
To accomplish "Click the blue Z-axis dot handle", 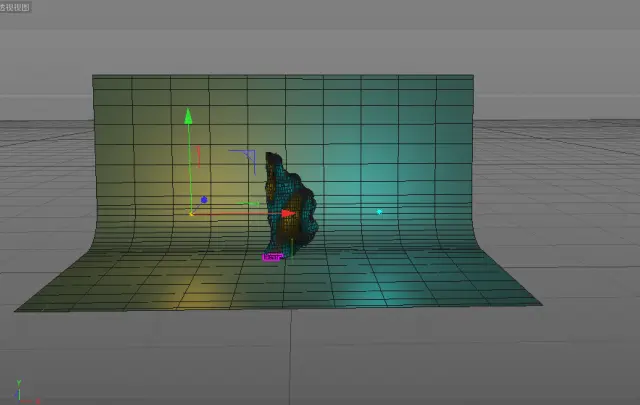I will point(204,200).
